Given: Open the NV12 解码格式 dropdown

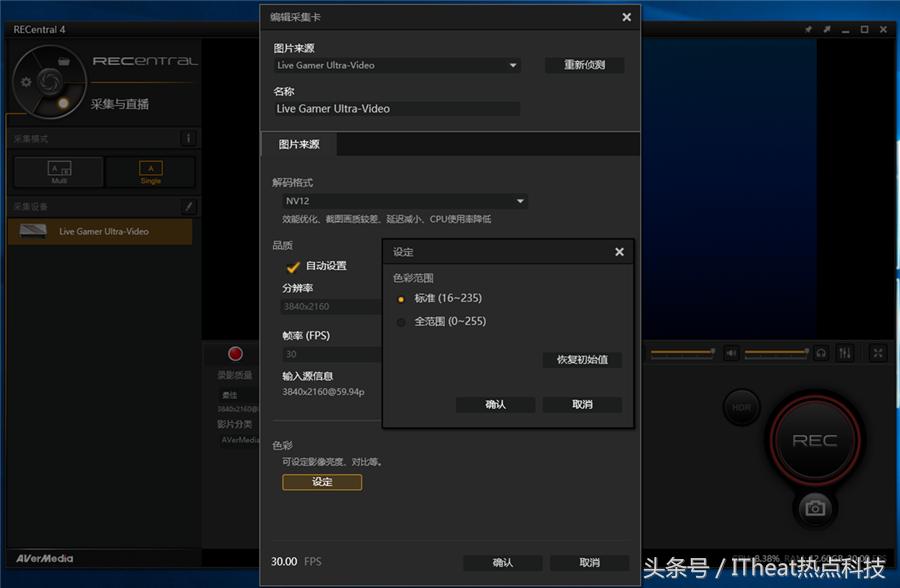Looking at the screenshot, I should [x=400, y=200].
